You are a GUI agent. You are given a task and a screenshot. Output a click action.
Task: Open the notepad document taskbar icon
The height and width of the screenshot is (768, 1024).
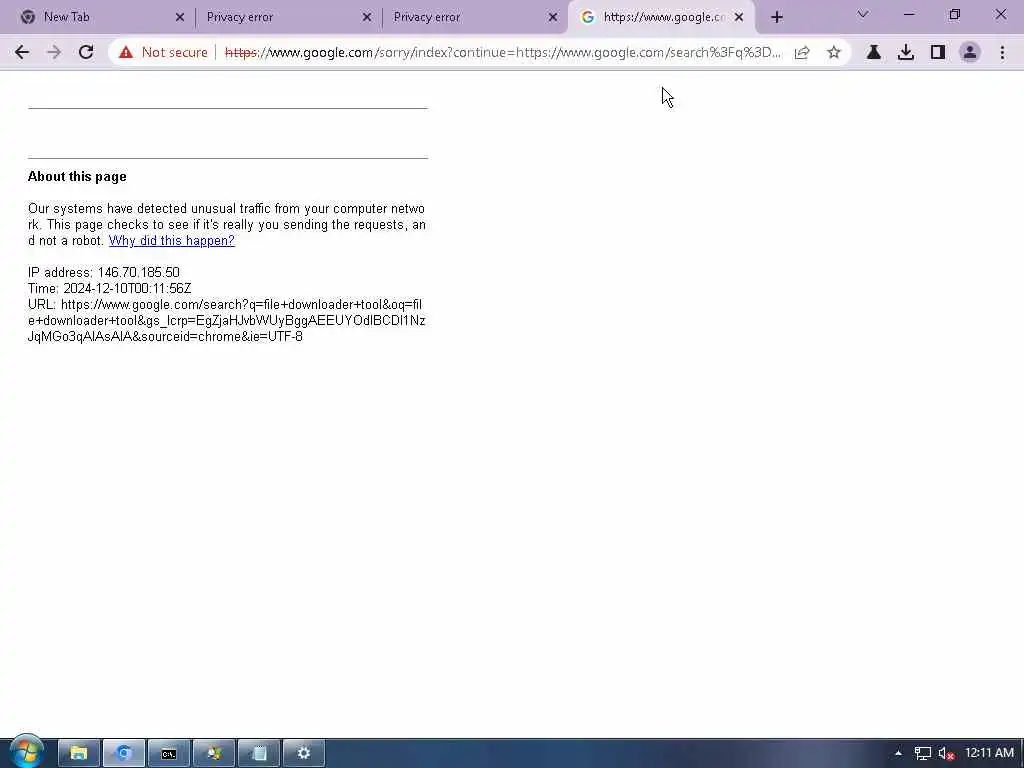pos(259,754)
